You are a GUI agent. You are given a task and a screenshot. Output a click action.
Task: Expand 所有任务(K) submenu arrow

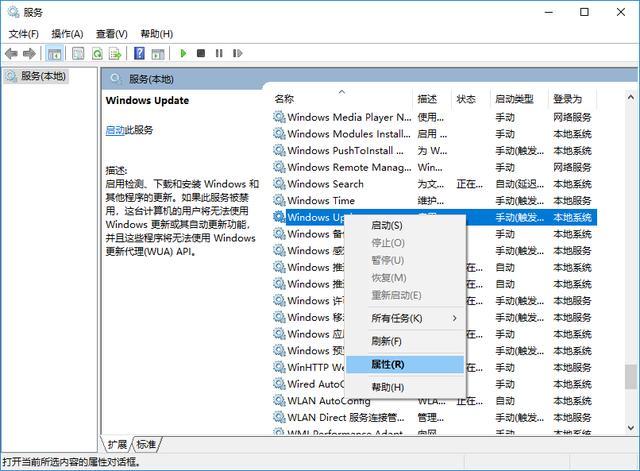click(x=454, y=318)
